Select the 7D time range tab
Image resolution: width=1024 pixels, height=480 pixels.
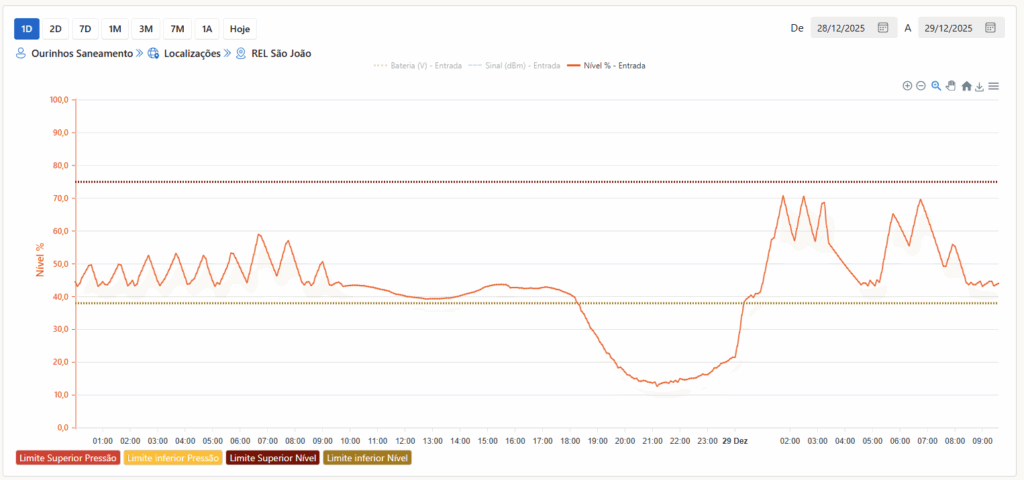pos(85,28)
